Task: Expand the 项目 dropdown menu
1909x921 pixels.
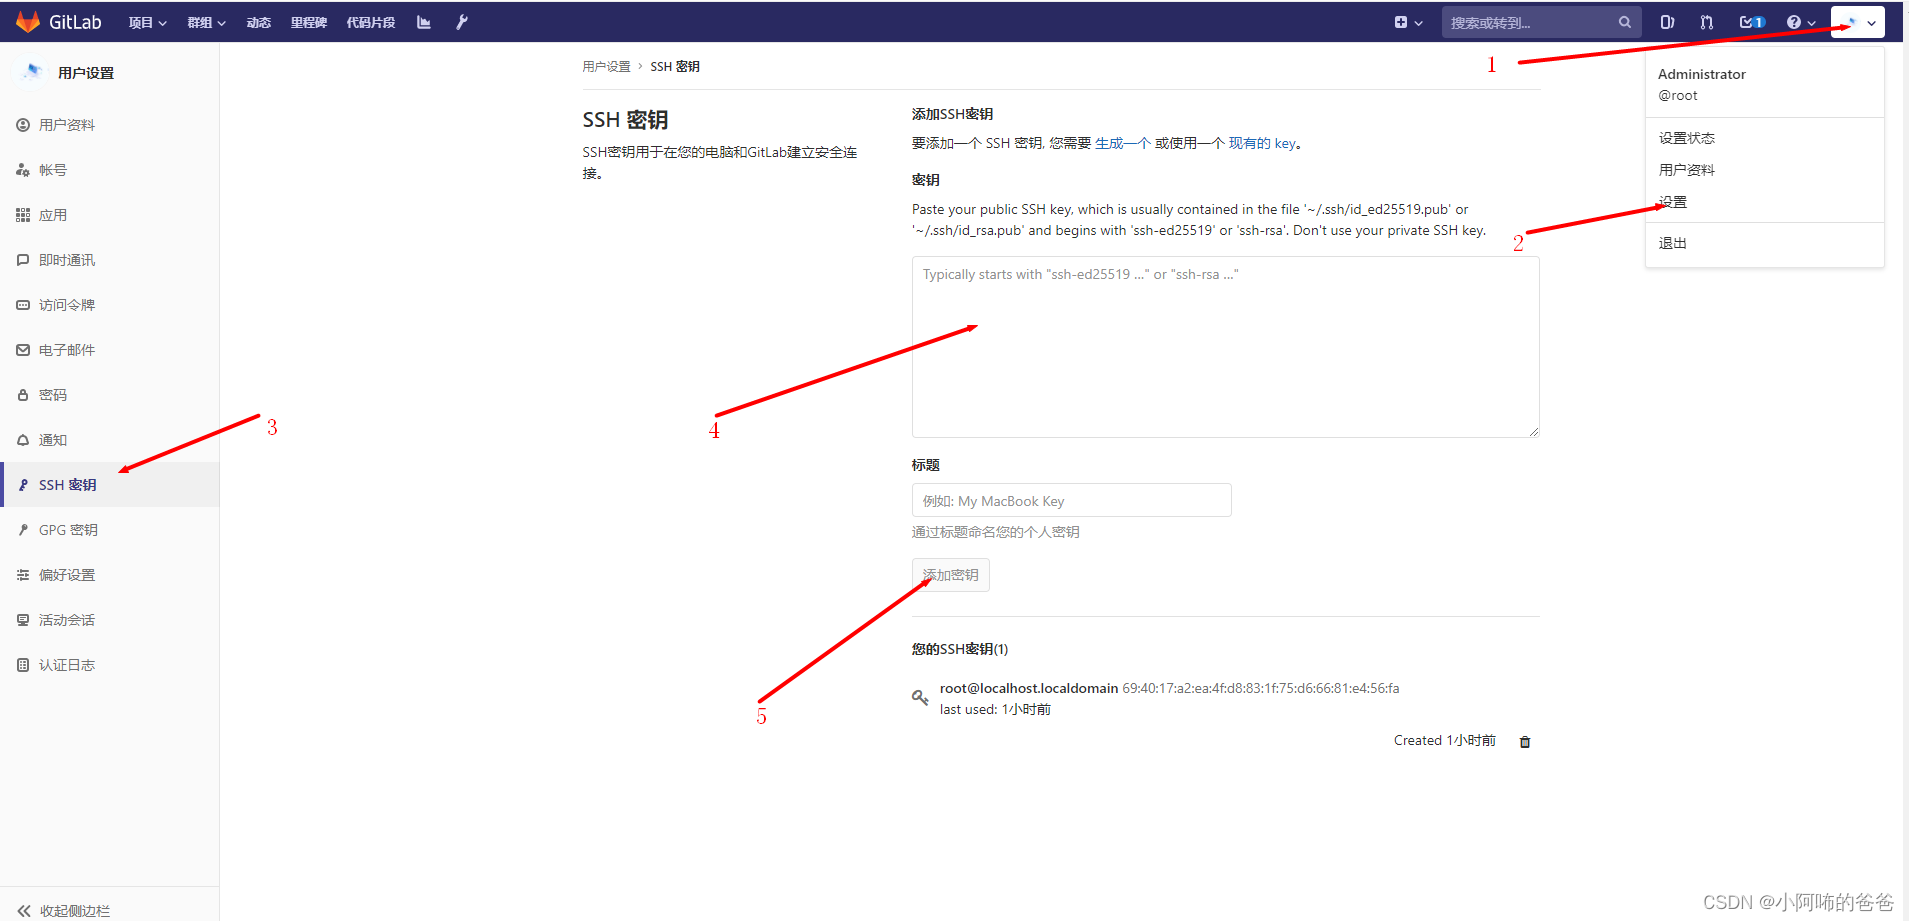Action: pyautogui.click(x=147, y=22)
